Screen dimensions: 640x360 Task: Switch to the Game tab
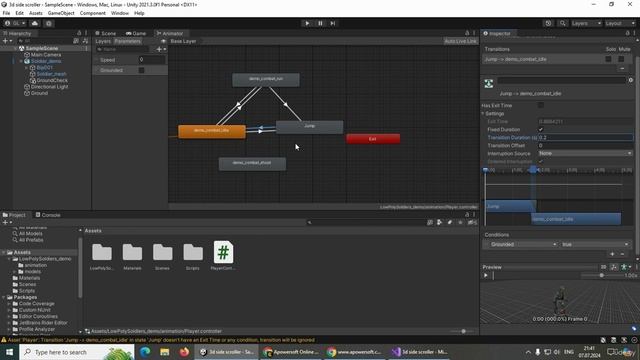(x=136, y=33)
